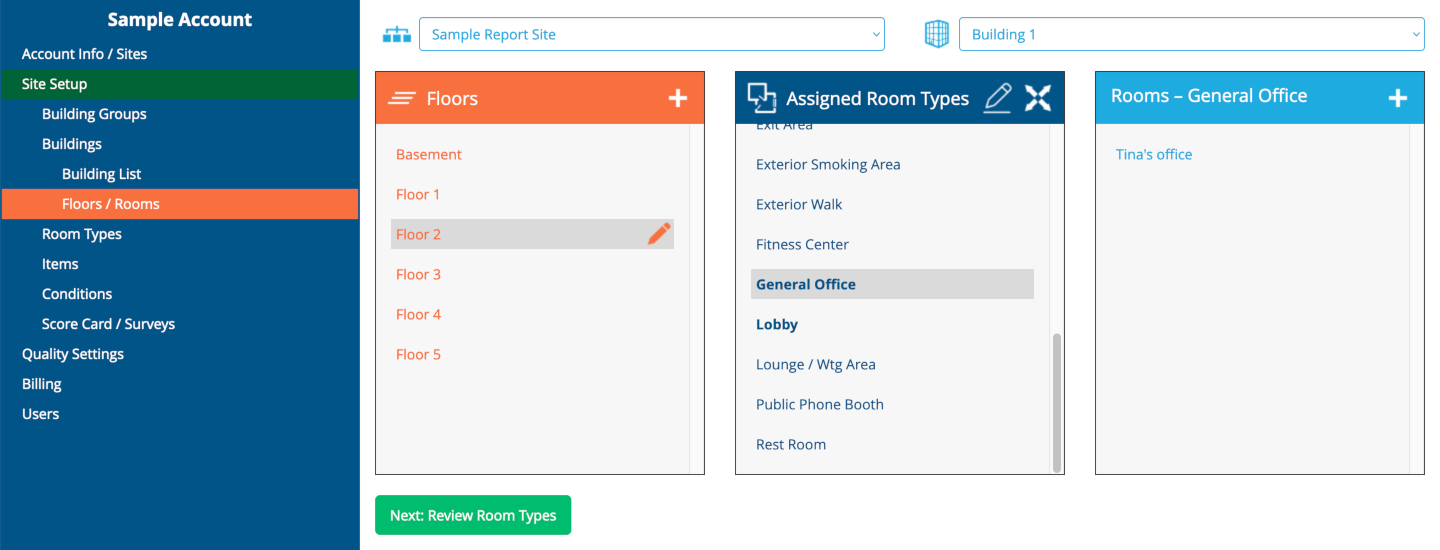Open the Building 1 dropdown

click(x=1191, y=35)
